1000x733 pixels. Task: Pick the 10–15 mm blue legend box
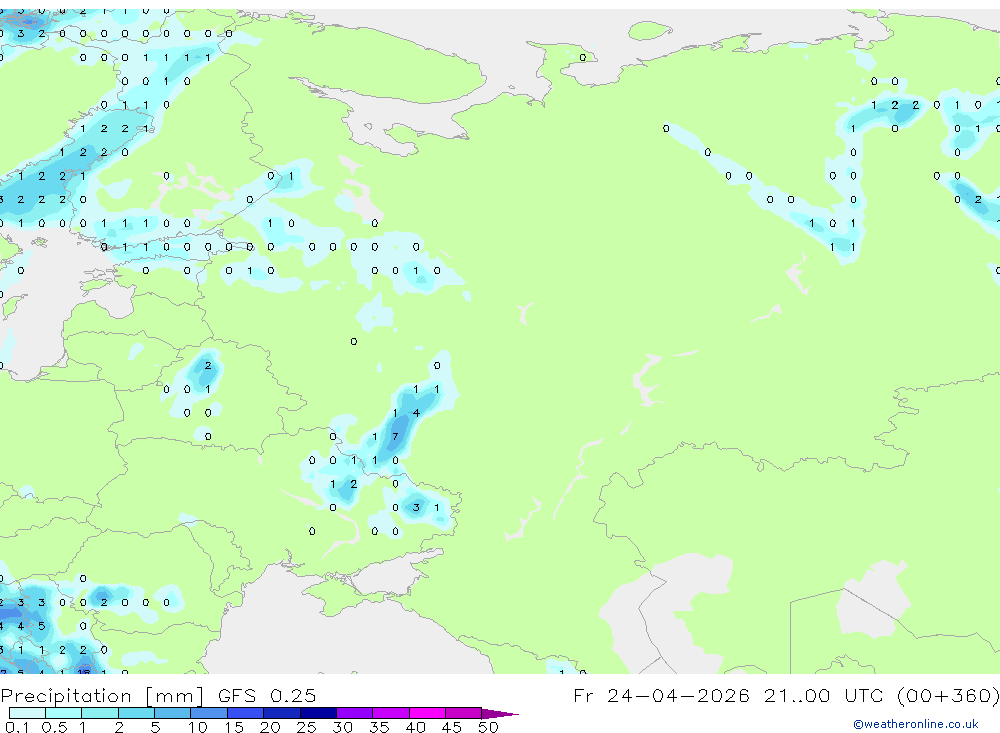click(209, 713)
